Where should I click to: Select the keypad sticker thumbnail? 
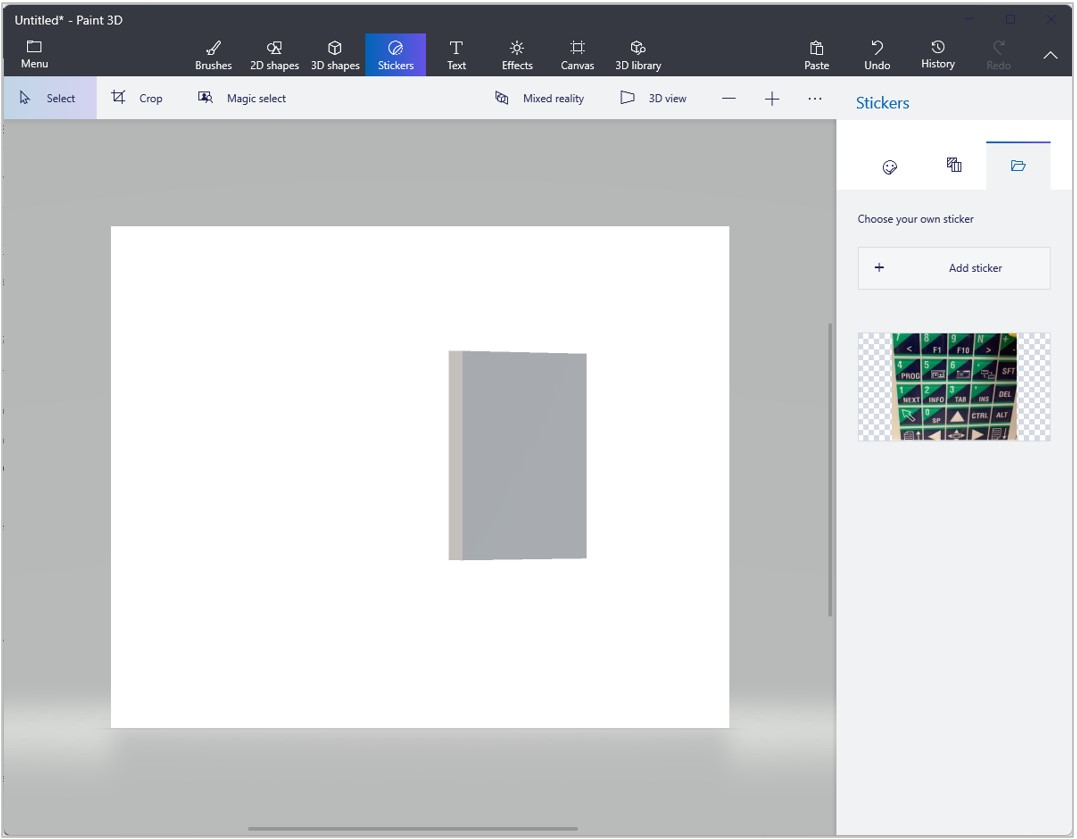coord(953,386)
